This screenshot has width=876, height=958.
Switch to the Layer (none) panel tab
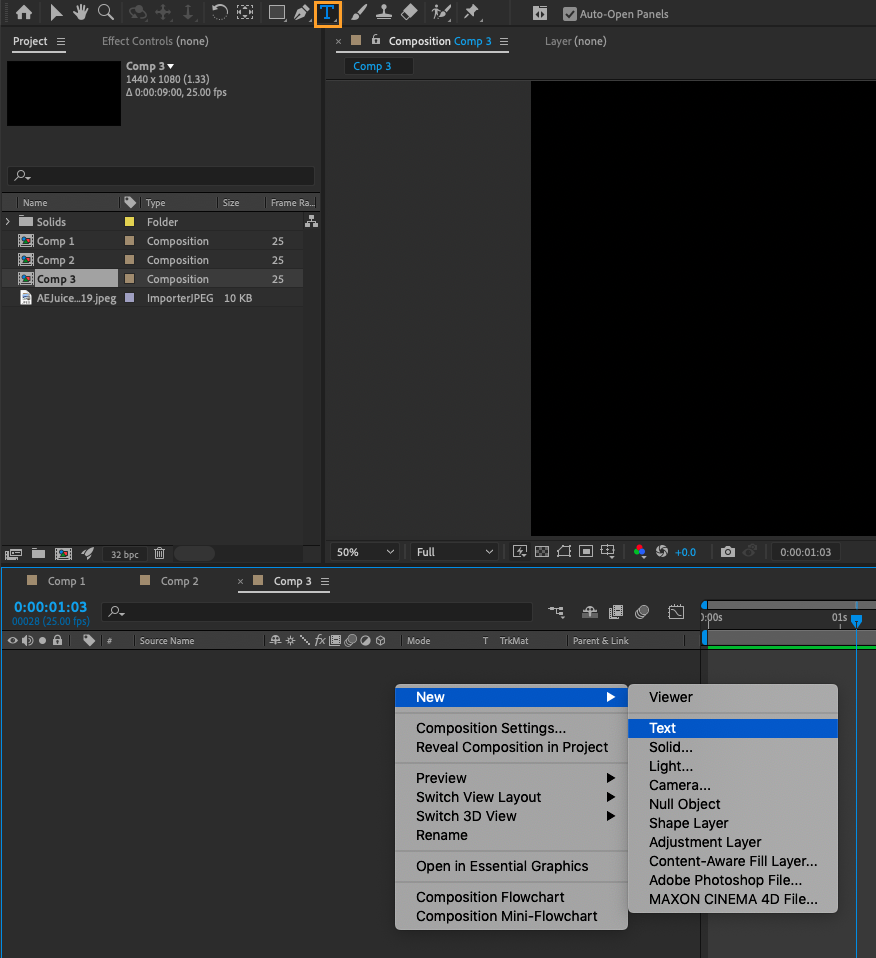coord(575,41)
